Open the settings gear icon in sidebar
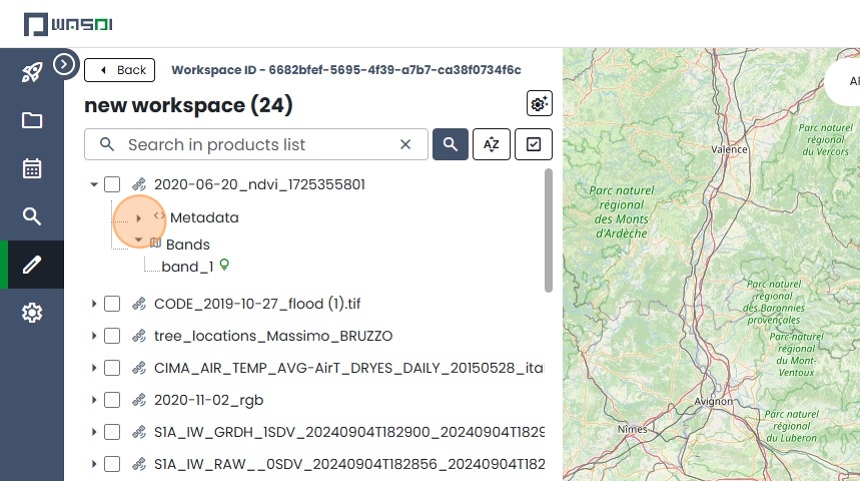 32,313
